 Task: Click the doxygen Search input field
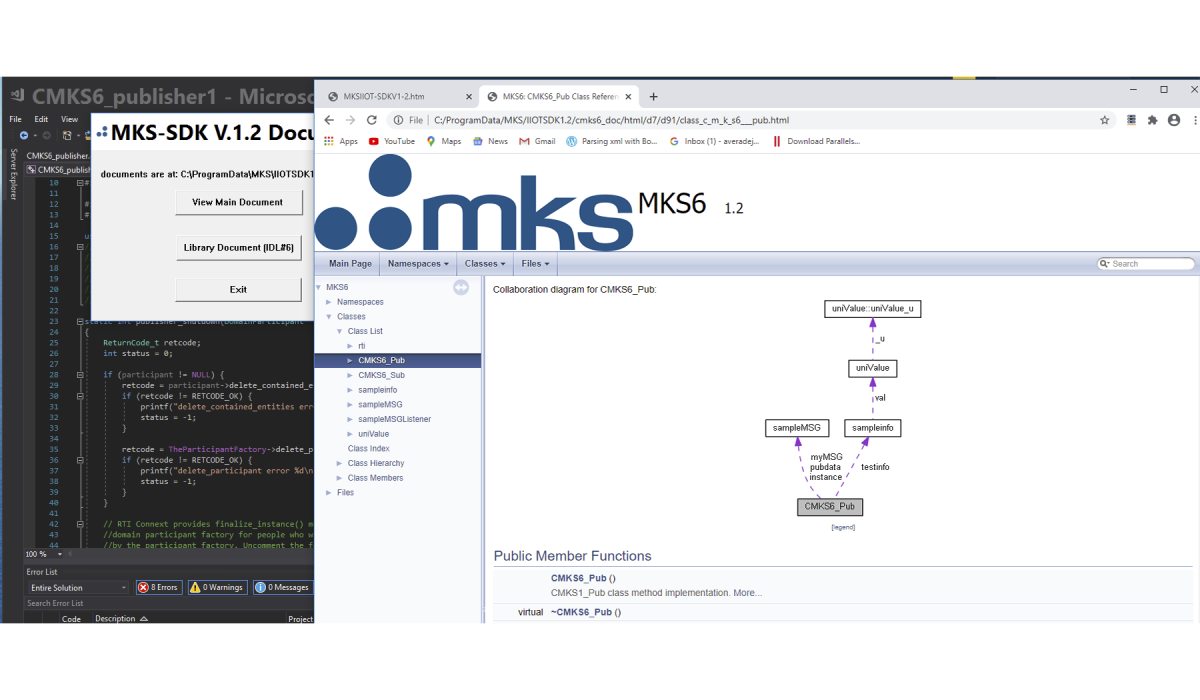click(1150, 264)
